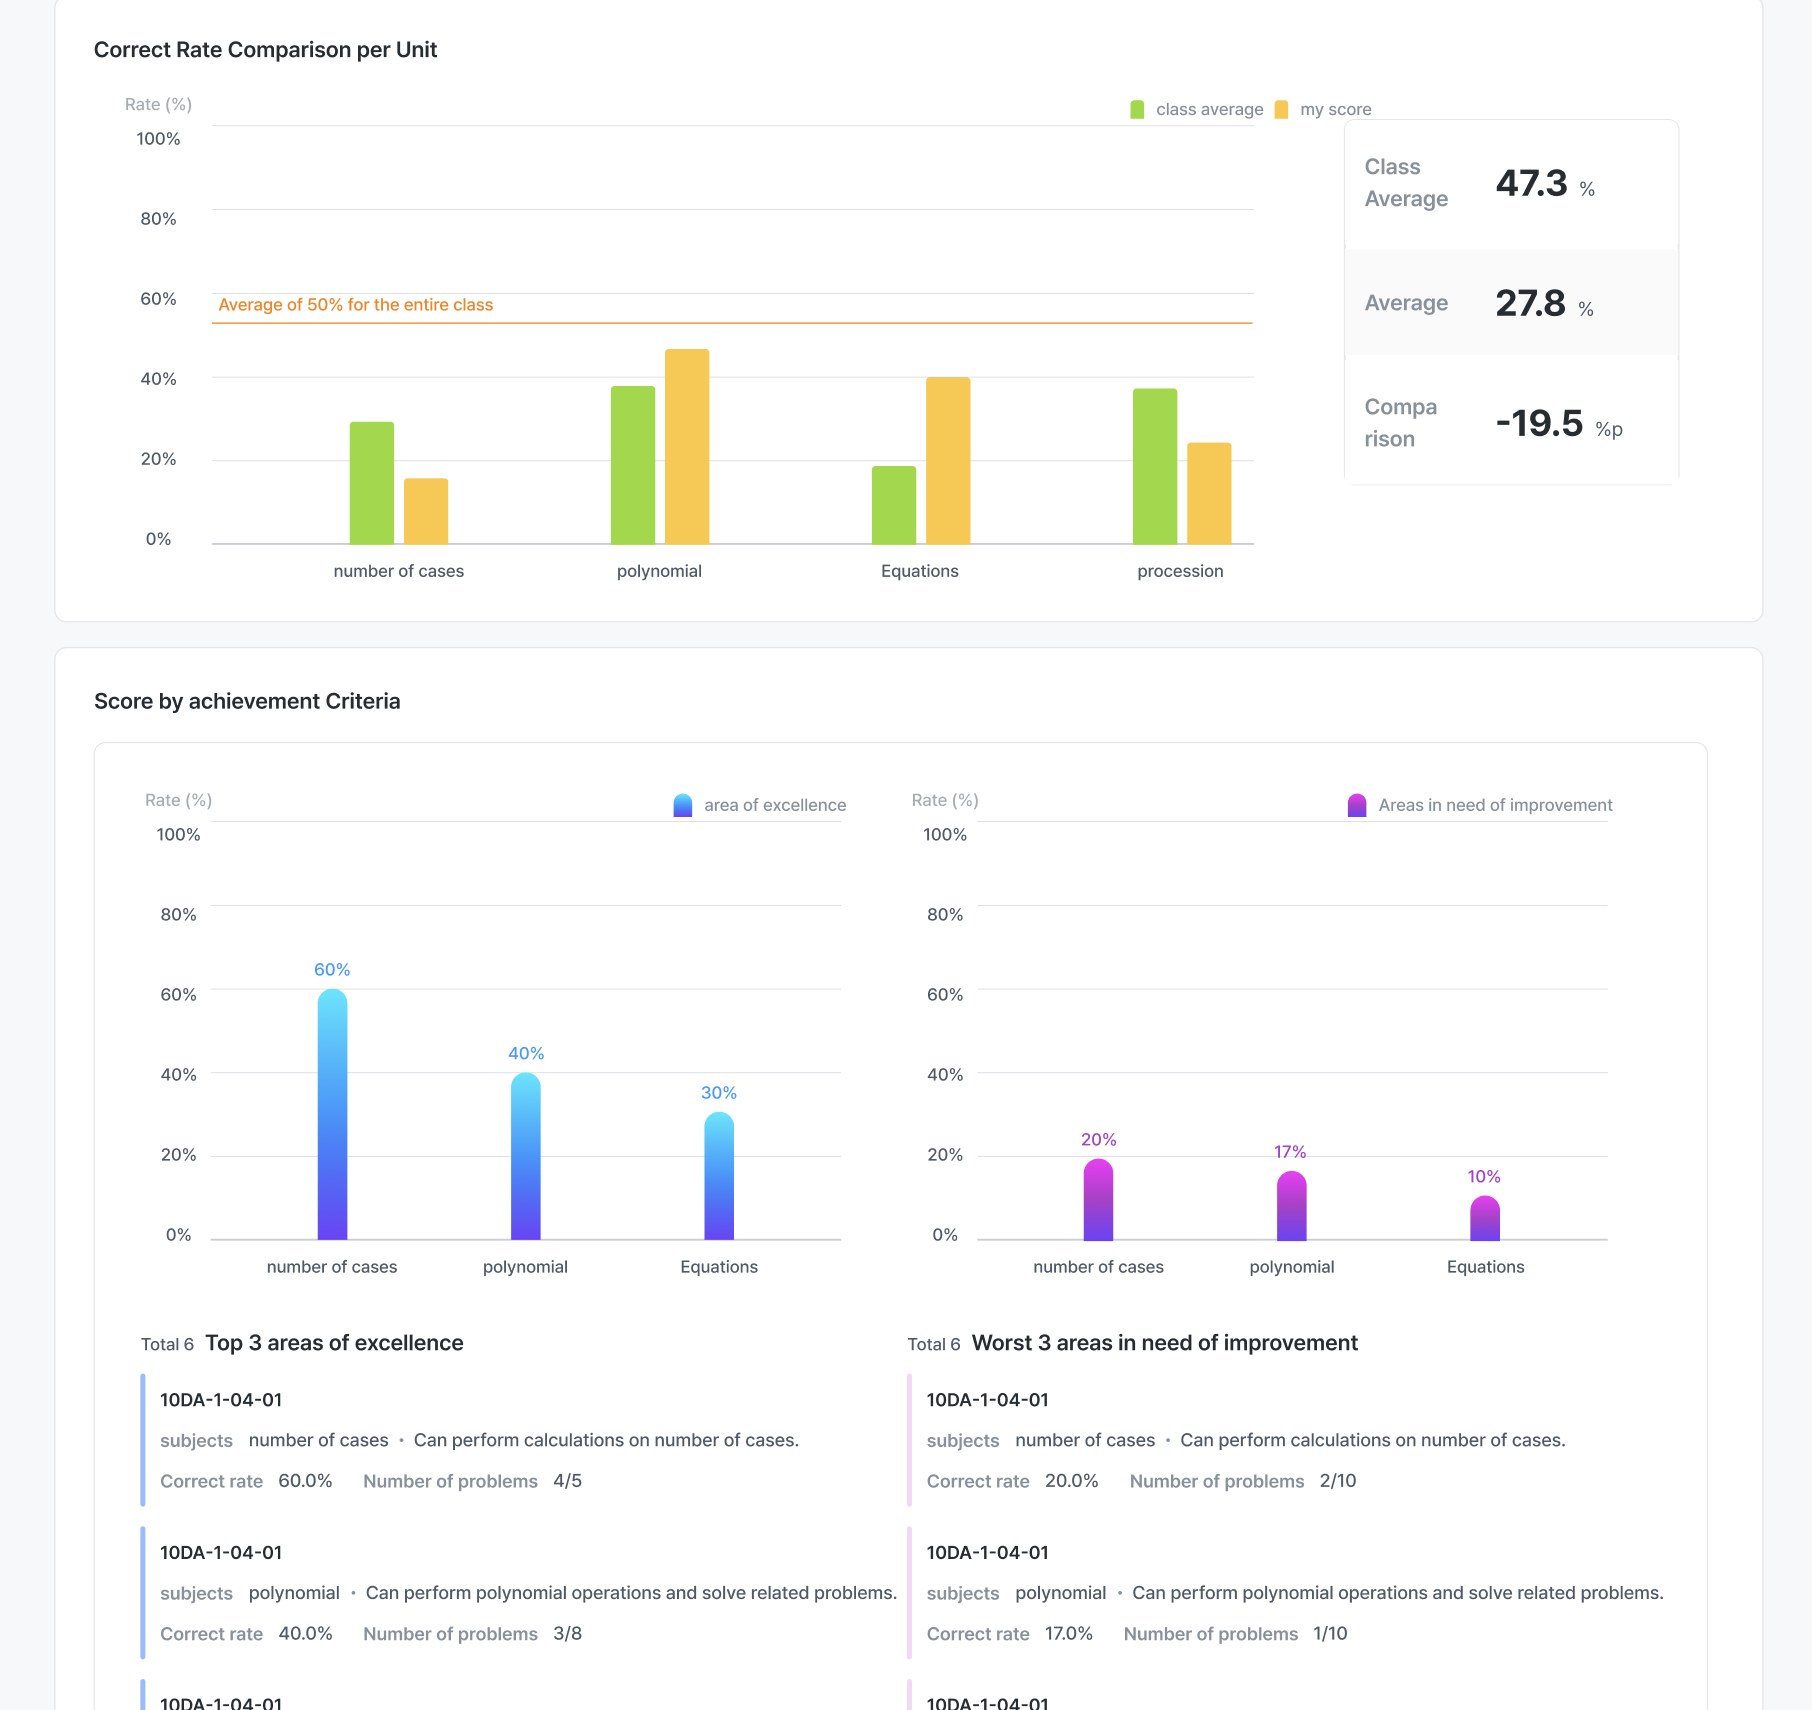Click the 17% purple polynomial bar
Image resolution: width=1812 pixels, height=1710 pixels.
coord(1291,1206)
